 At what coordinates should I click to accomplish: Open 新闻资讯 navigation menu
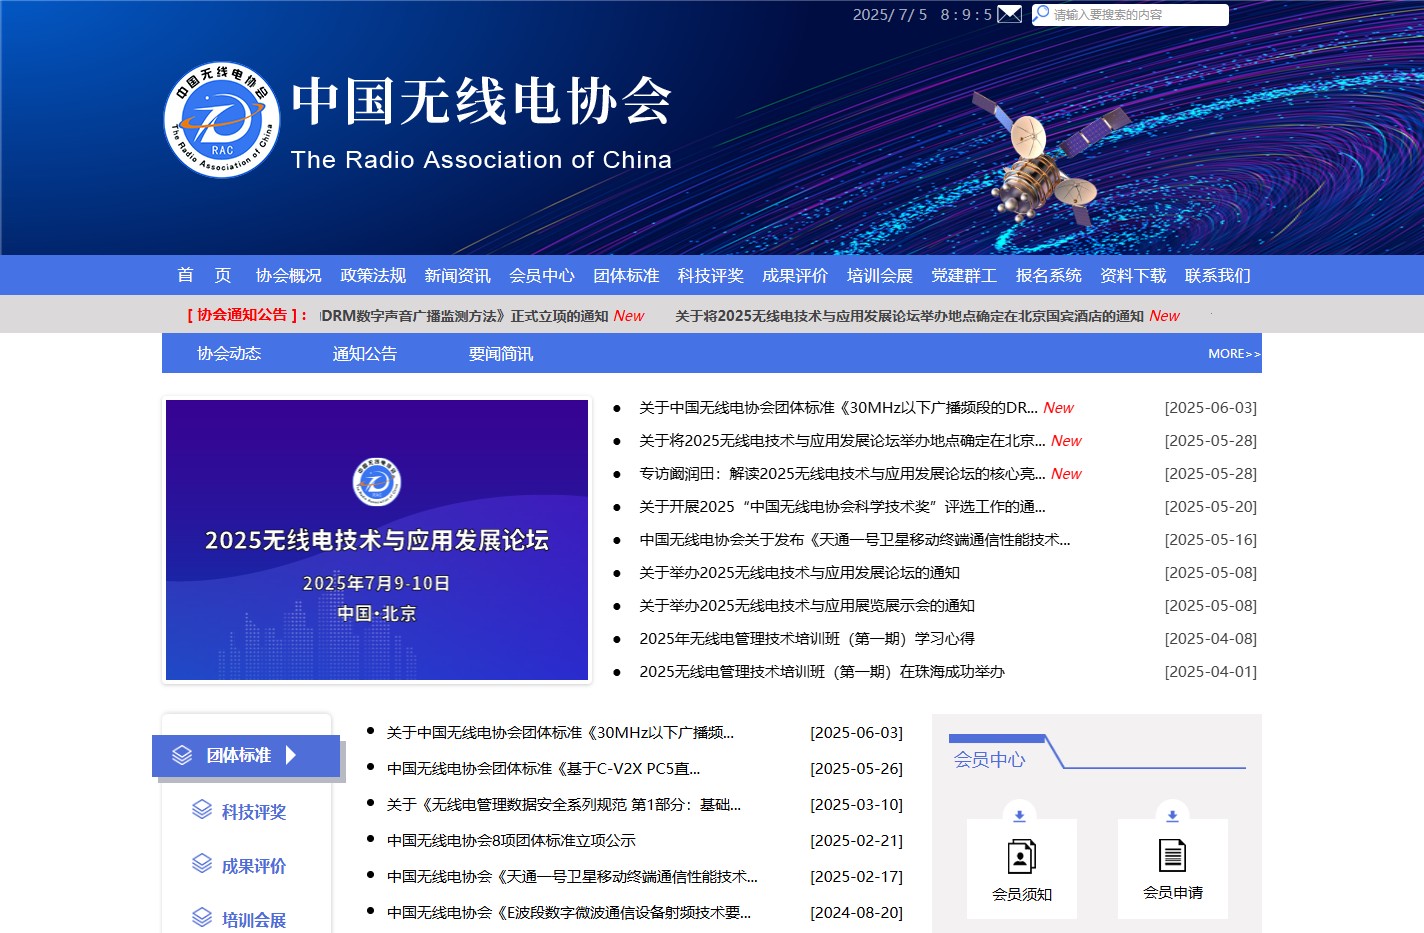[457, 275]
